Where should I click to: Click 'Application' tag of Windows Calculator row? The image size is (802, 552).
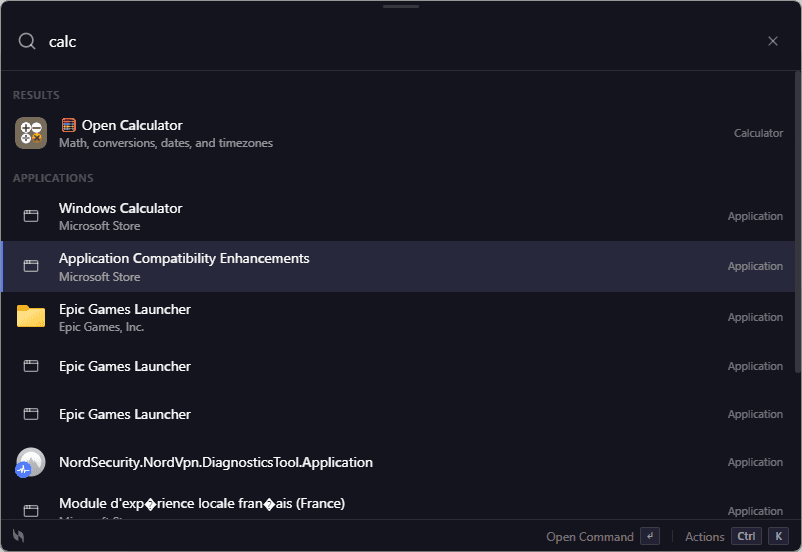pos(755,216)
